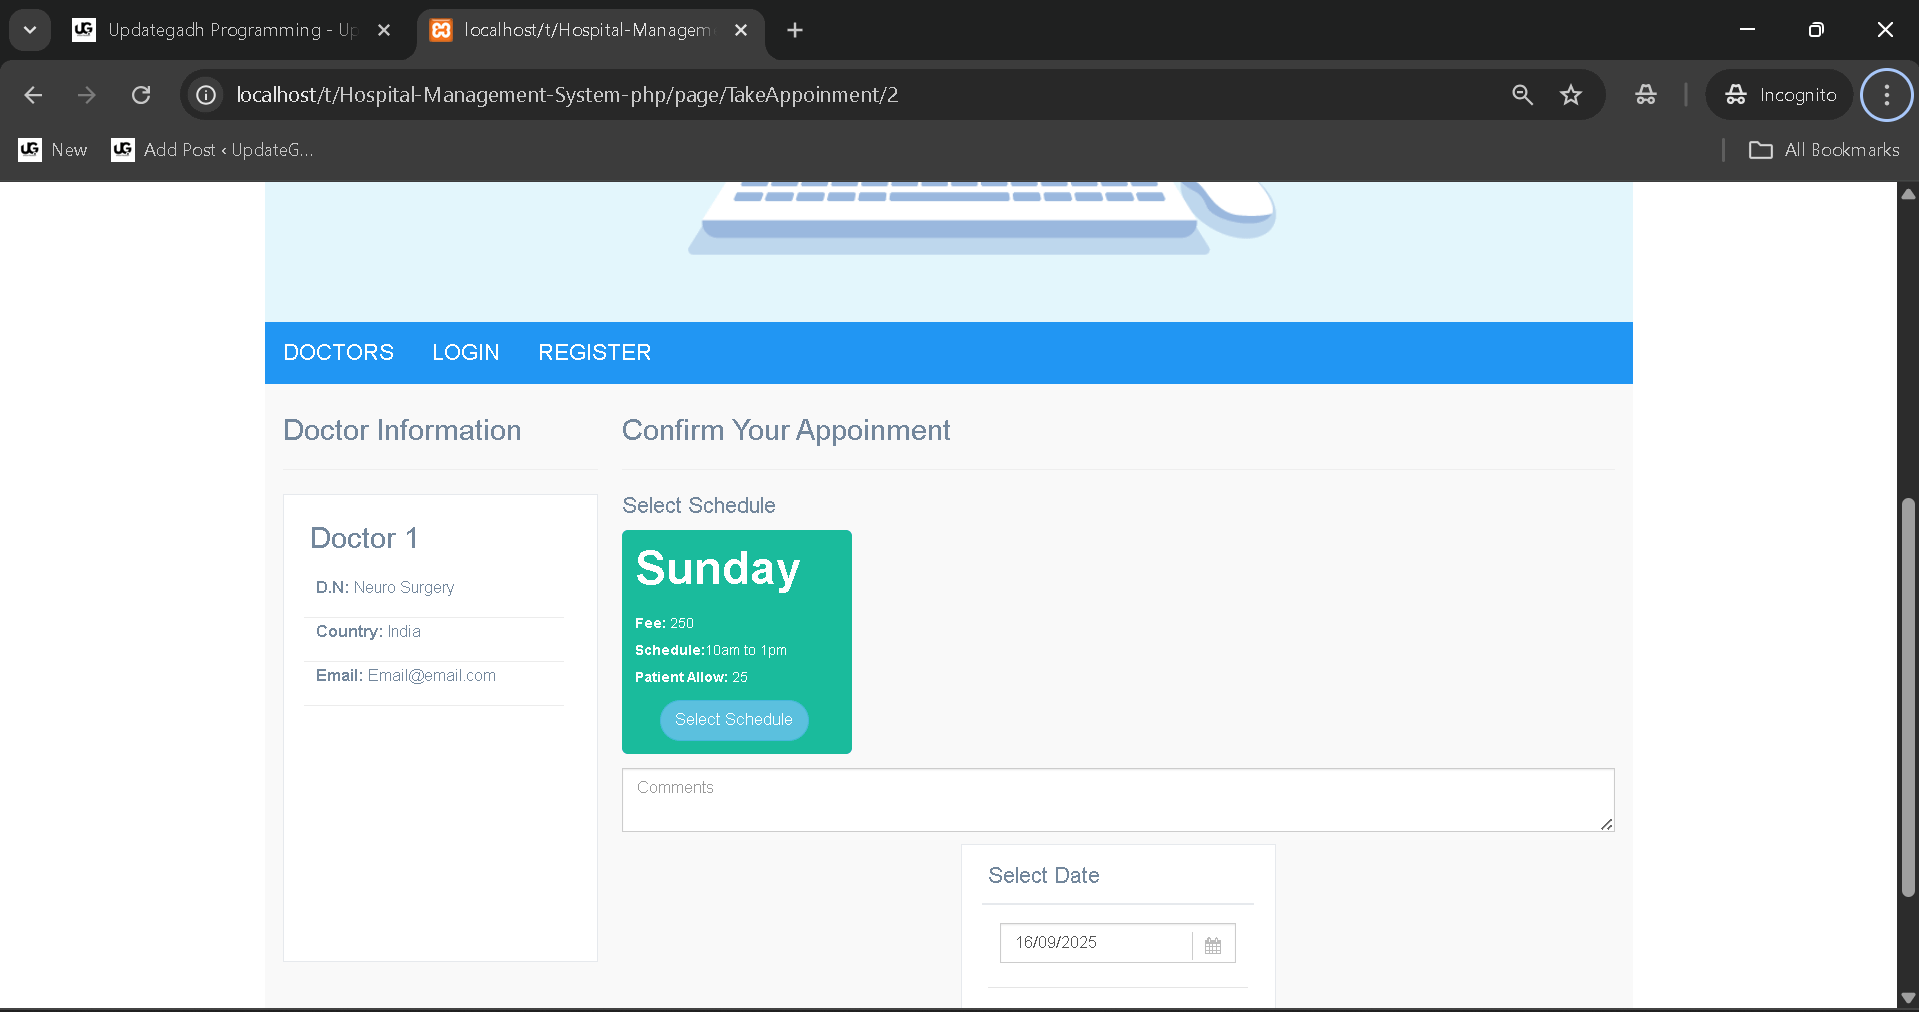1919x1012 pixels.
Task: Click inside the Comments text area
Action: 1117,799
